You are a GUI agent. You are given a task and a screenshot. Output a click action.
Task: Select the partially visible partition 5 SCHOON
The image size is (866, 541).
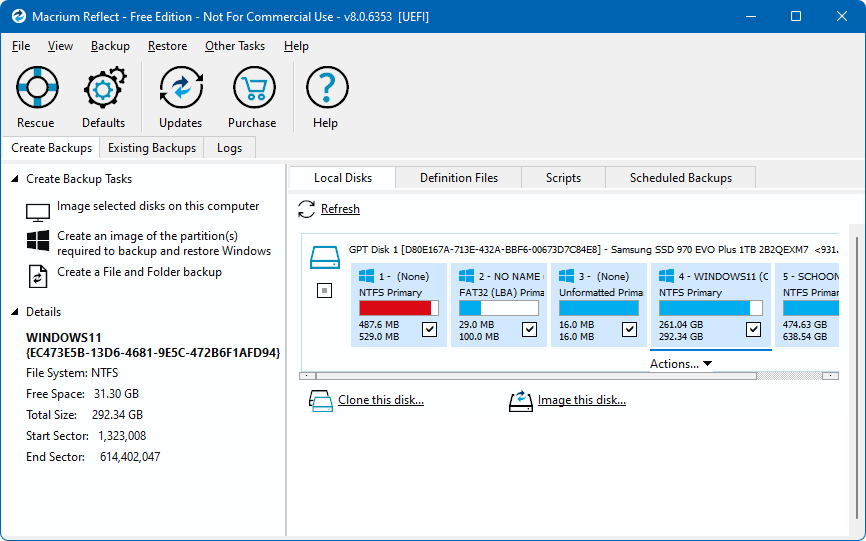[x=807, y=305]
